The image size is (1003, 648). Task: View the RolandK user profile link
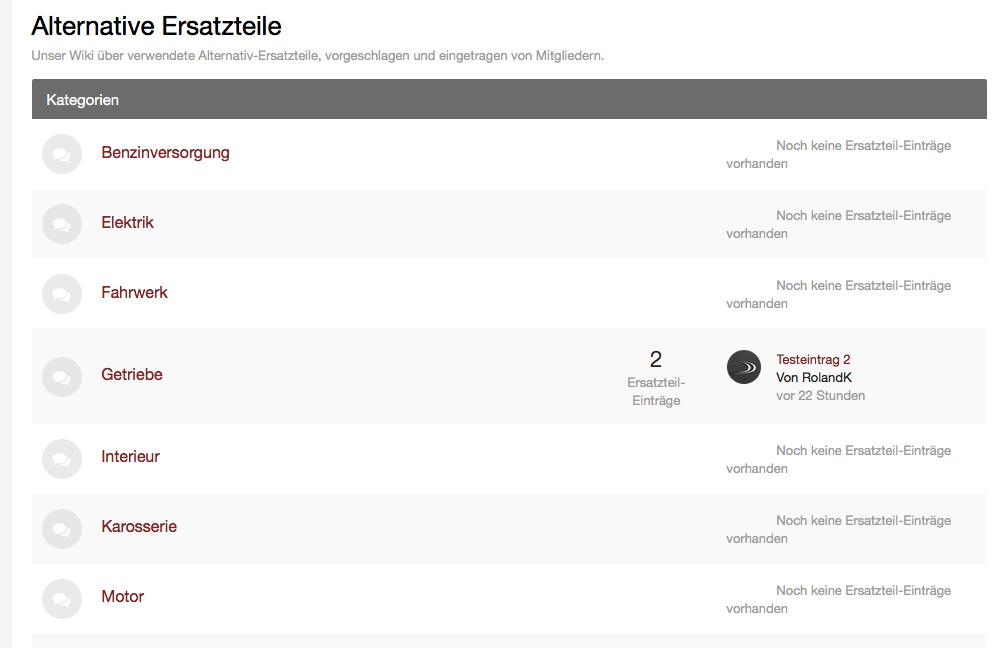[x=826, y=377]
